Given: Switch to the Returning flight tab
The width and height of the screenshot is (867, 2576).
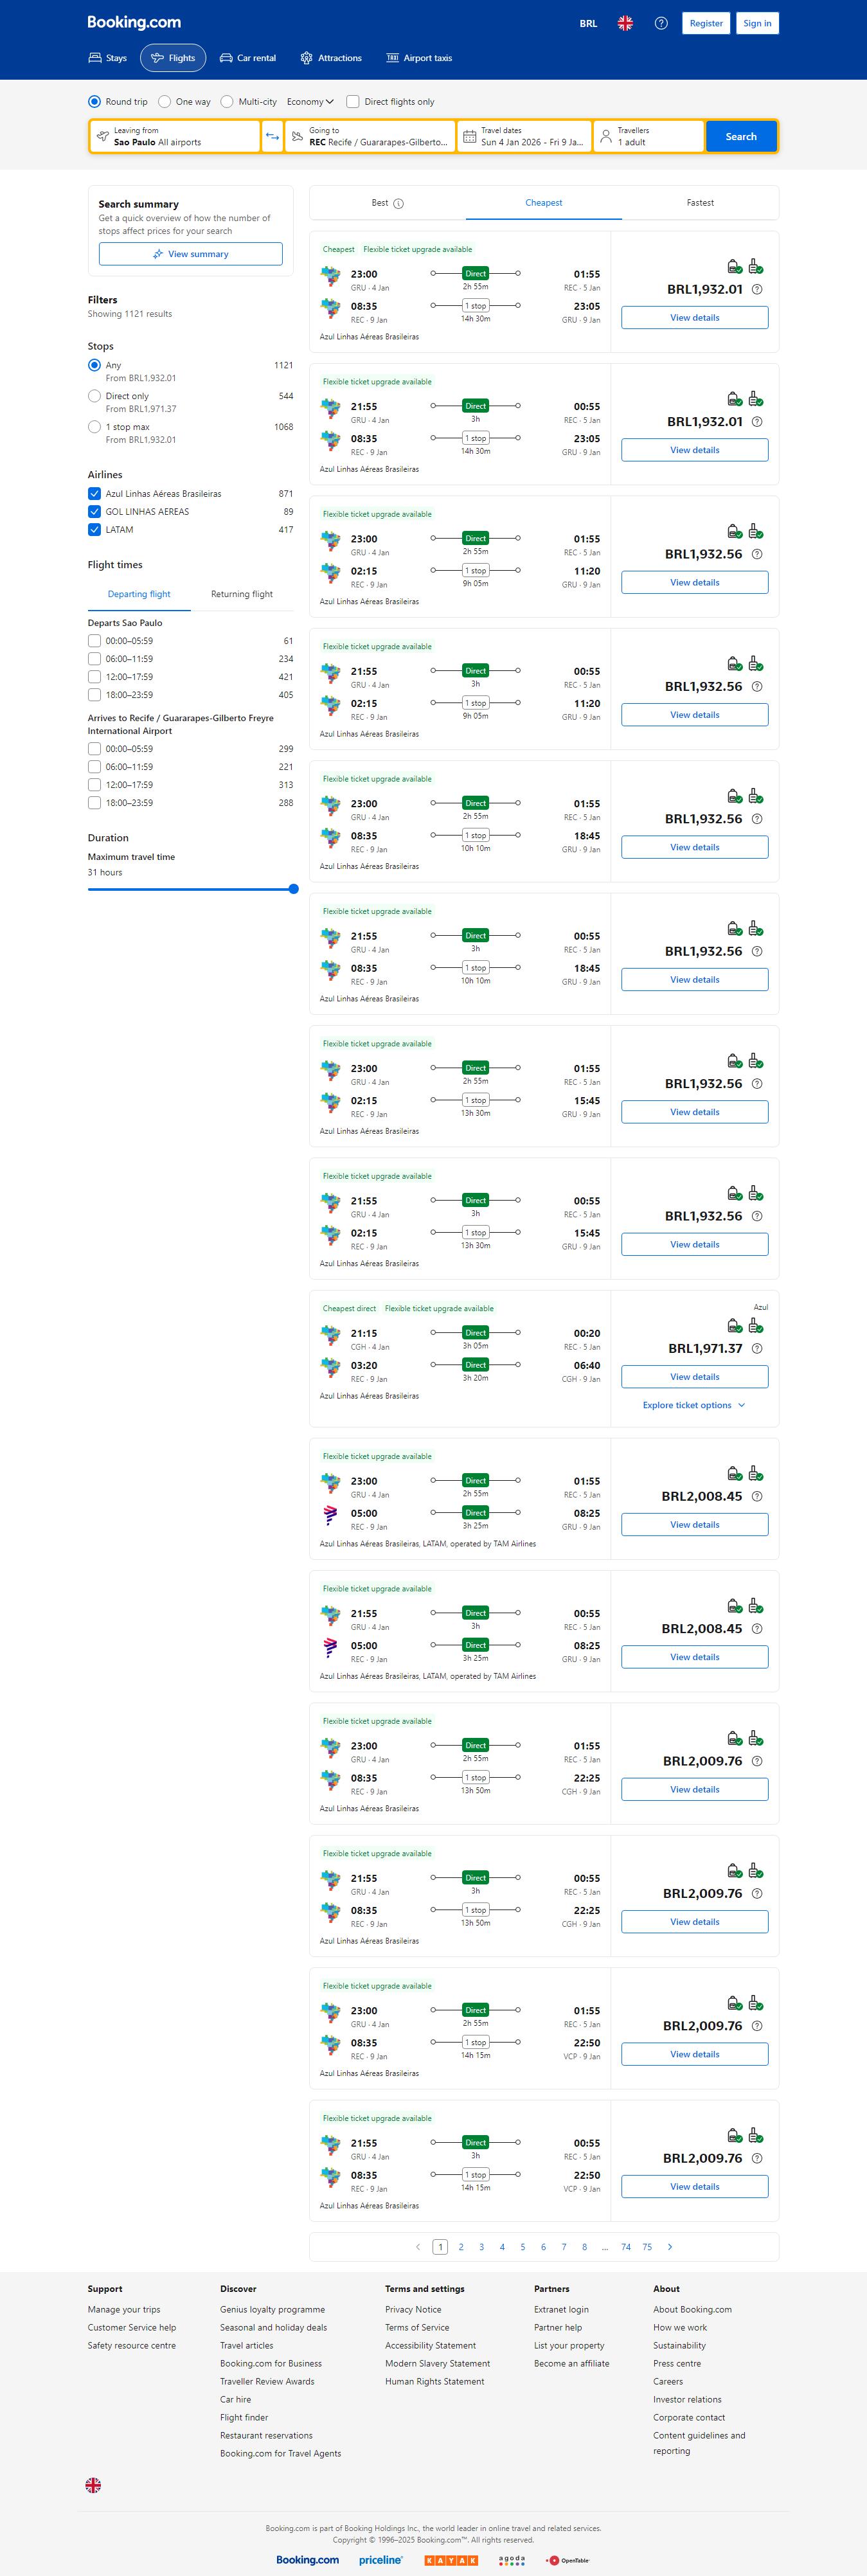Looking at the screenshot, I should 242,594.
